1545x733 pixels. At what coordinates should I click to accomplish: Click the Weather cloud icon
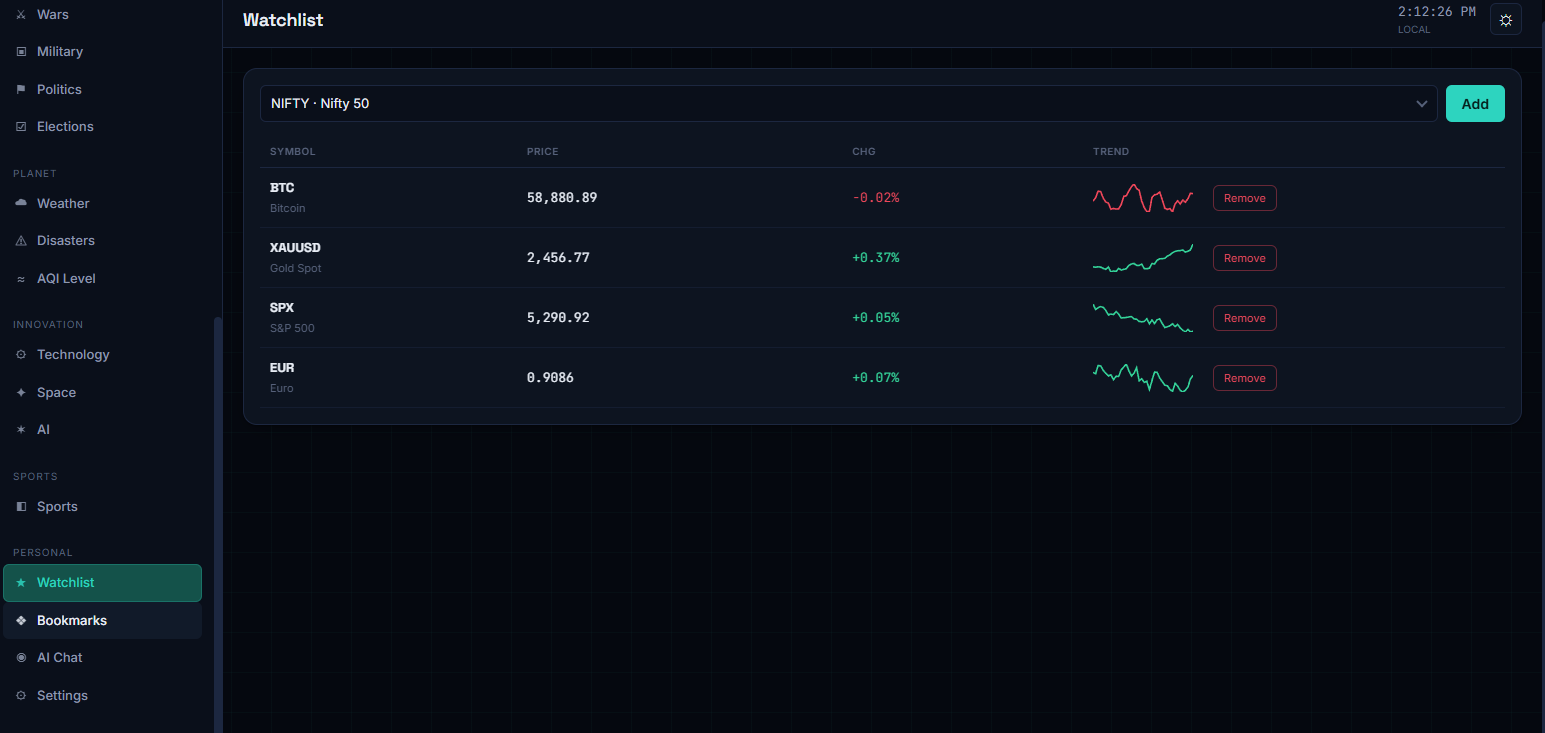pyautogui.click(x=21, y=204)
